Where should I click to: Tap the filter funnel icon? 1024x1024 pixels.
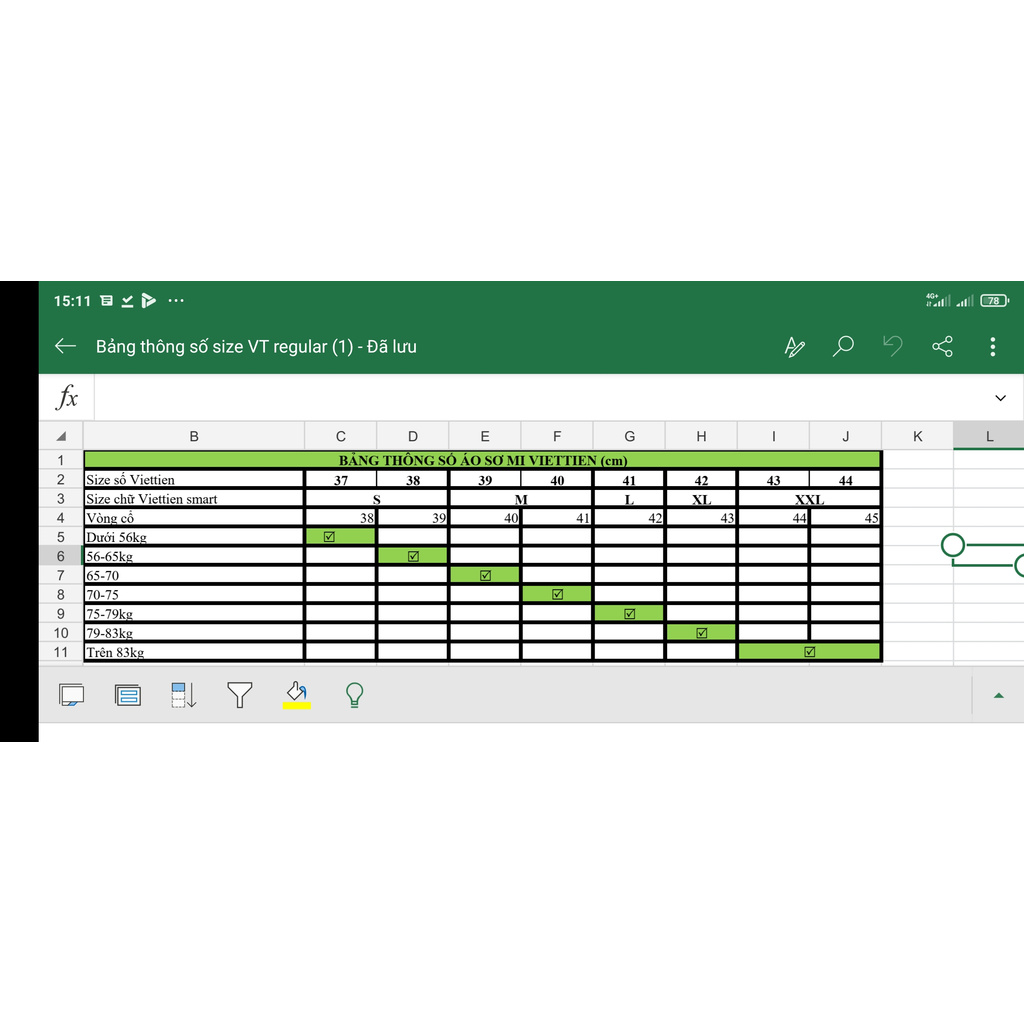[x=240, y=695]
